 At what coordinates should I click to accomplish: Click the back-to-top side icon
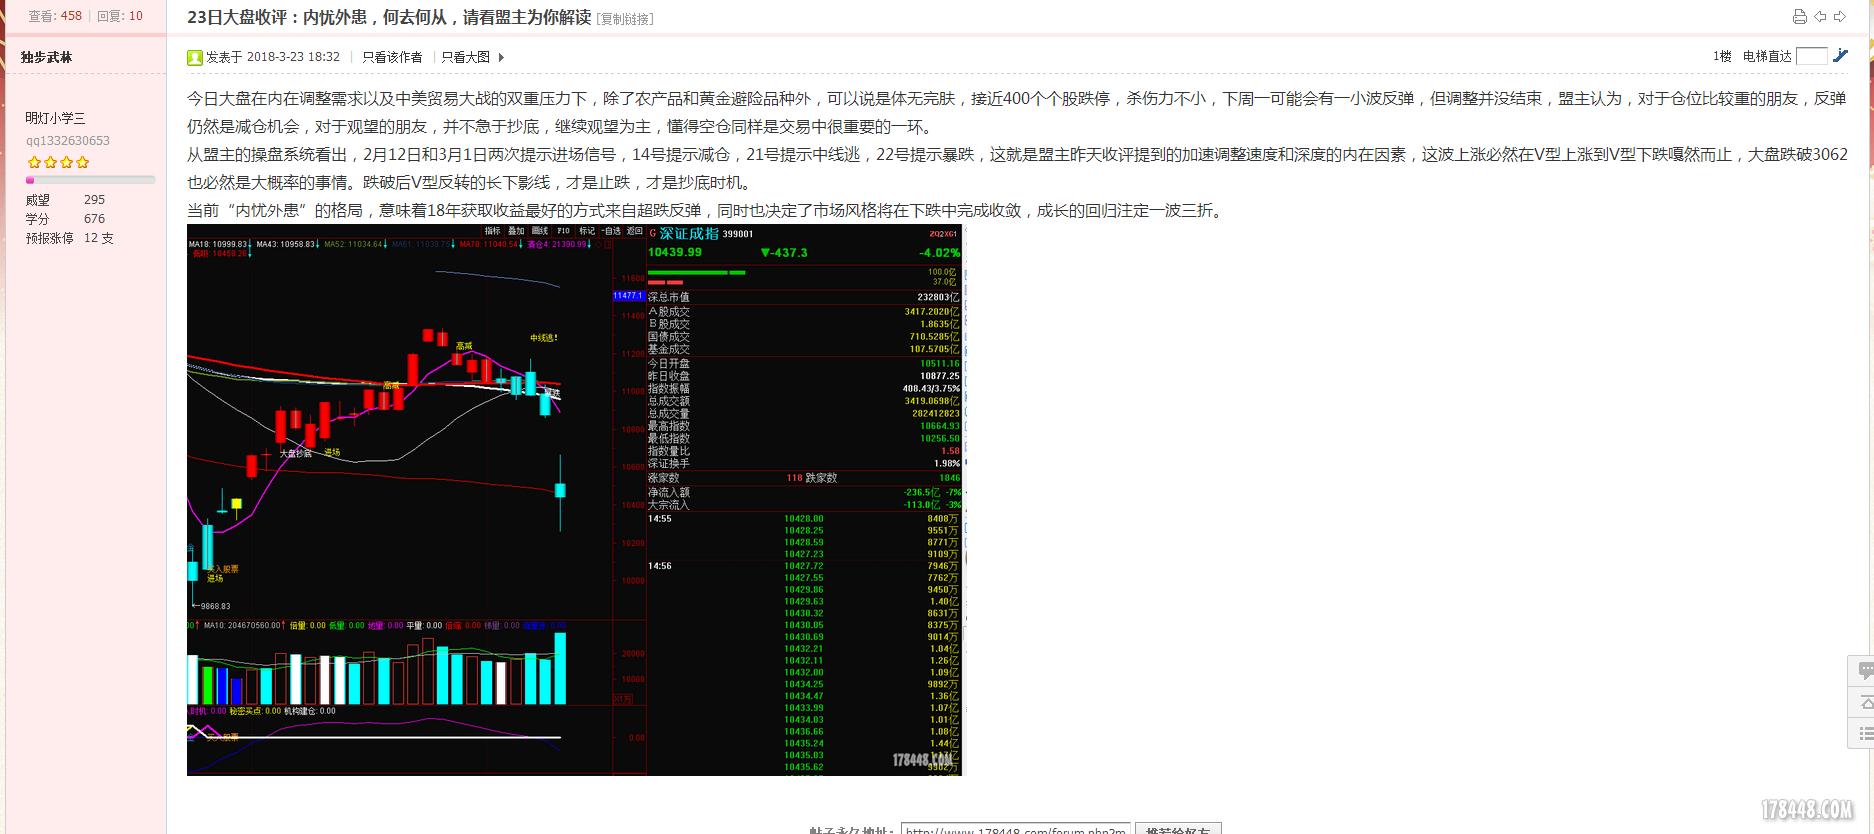point(1865,703)
